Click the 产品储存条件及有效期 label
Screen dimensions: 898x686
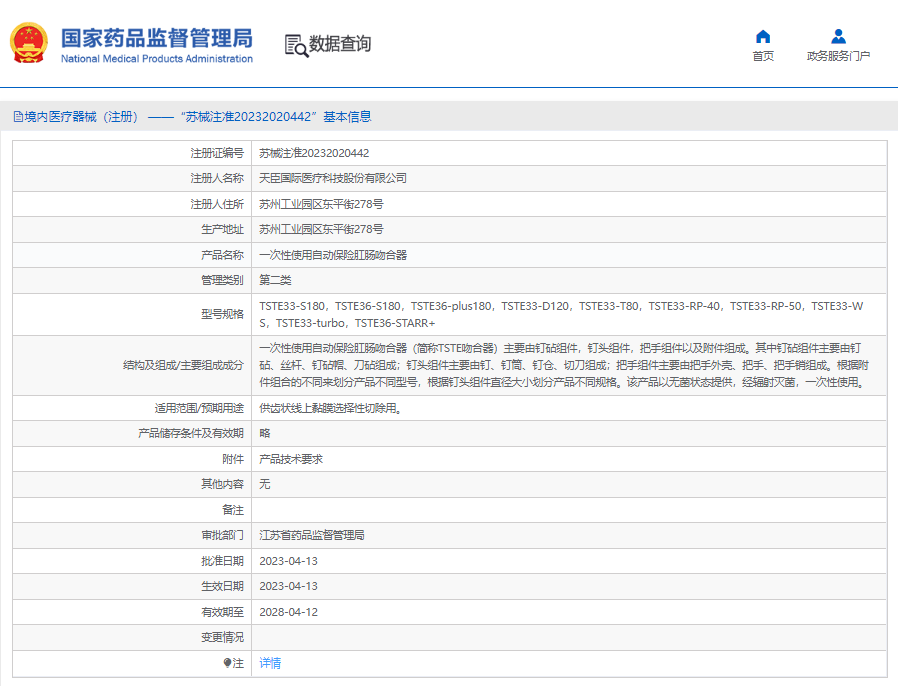[191, 433]
